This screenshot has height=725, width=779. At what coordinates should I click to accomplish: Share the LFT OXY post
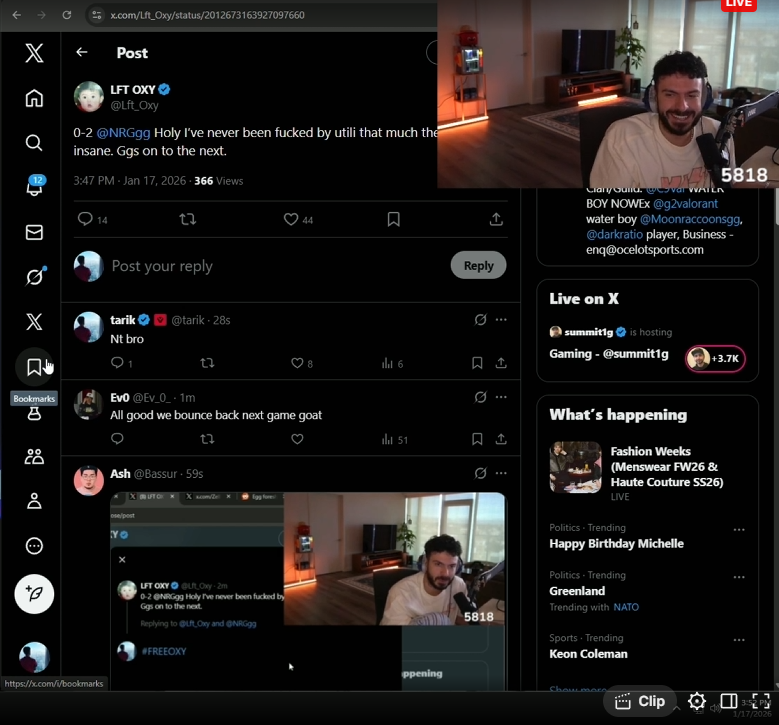(496, 219)
